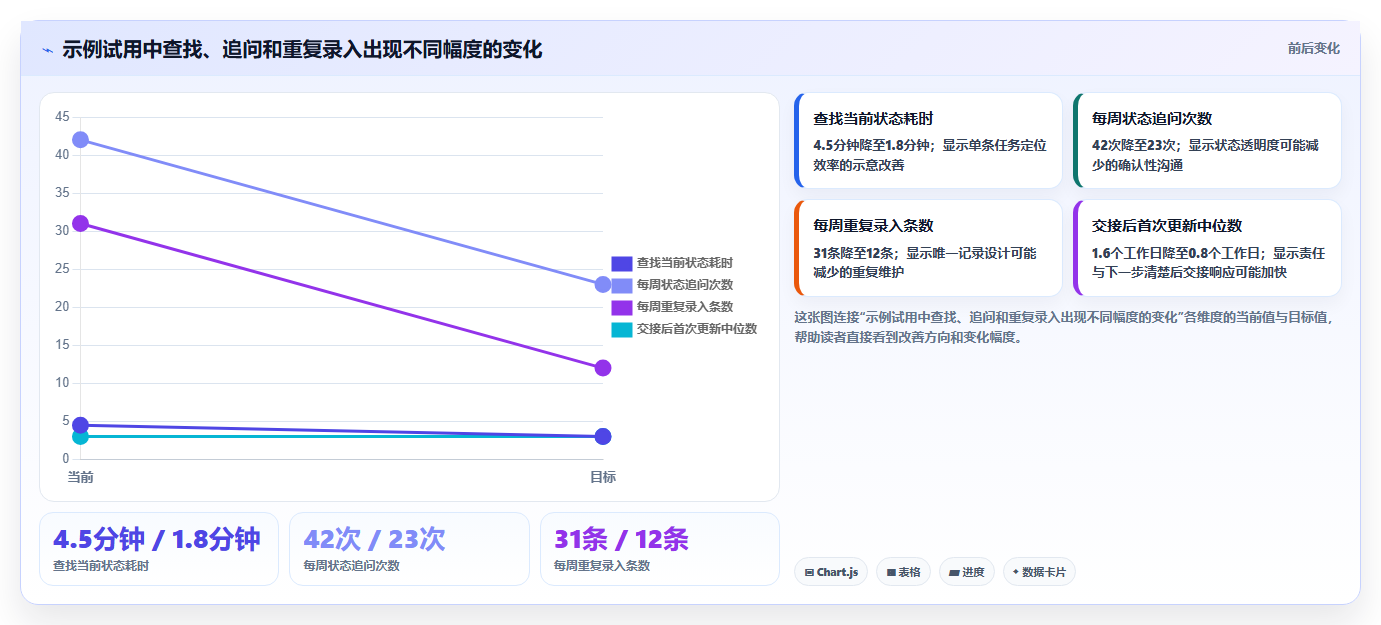Click the 45 y-axis tick label

pyautogui.click(x=62, y=117)
